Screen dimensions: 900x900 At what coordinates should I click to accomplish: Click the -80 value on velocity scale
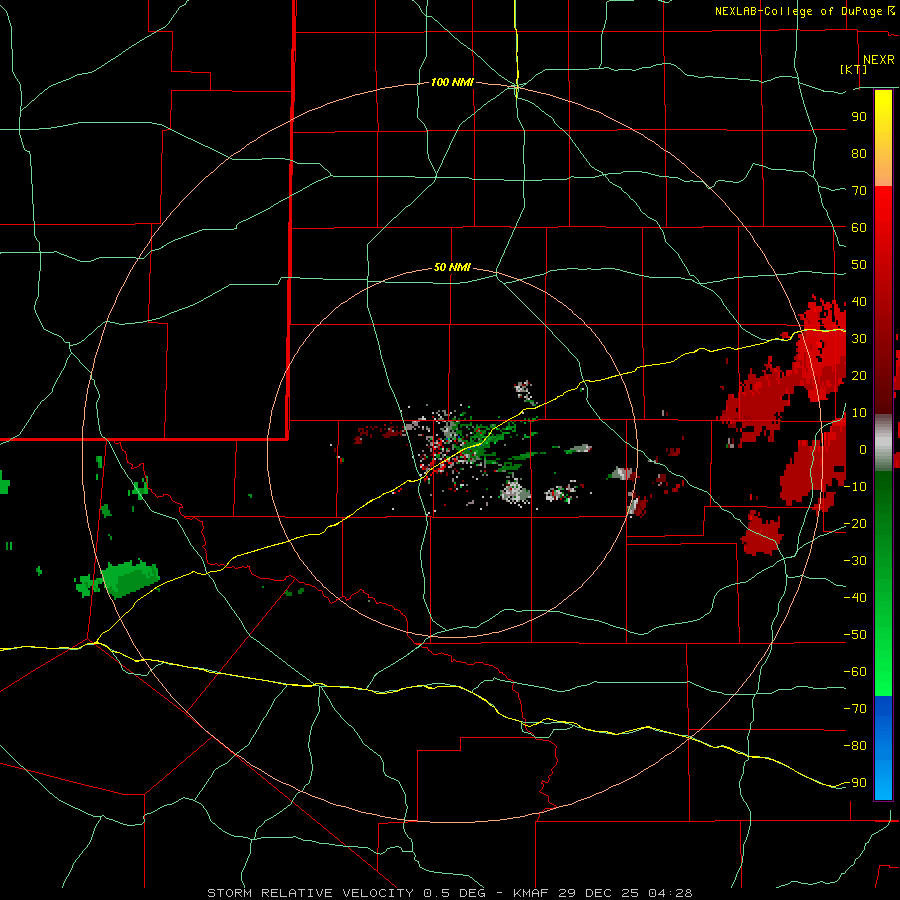pyautogui.click(x=855, y=746)
